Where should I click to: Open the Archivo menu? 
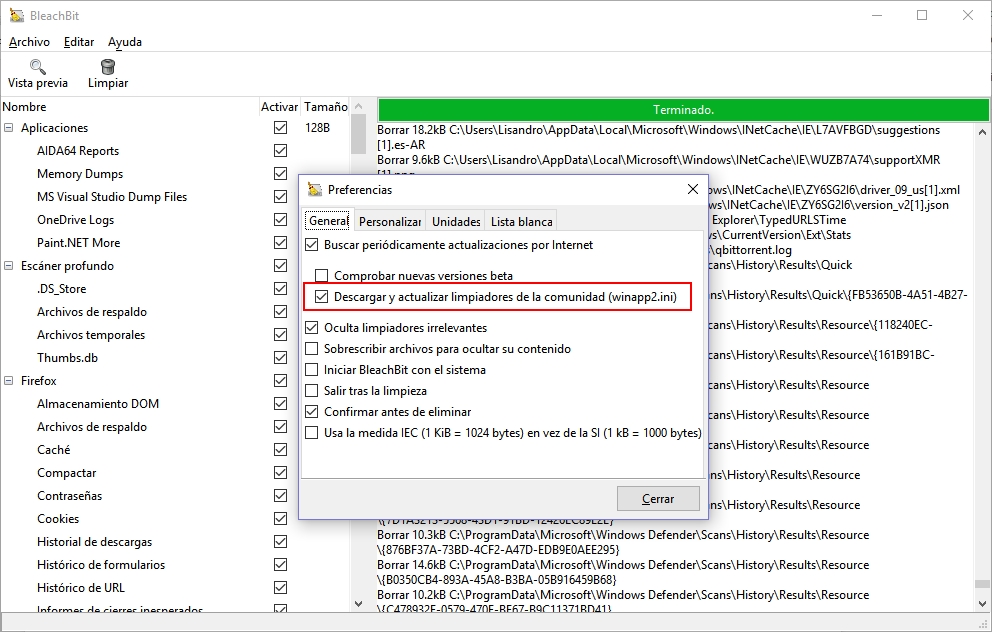coord(29,42)
